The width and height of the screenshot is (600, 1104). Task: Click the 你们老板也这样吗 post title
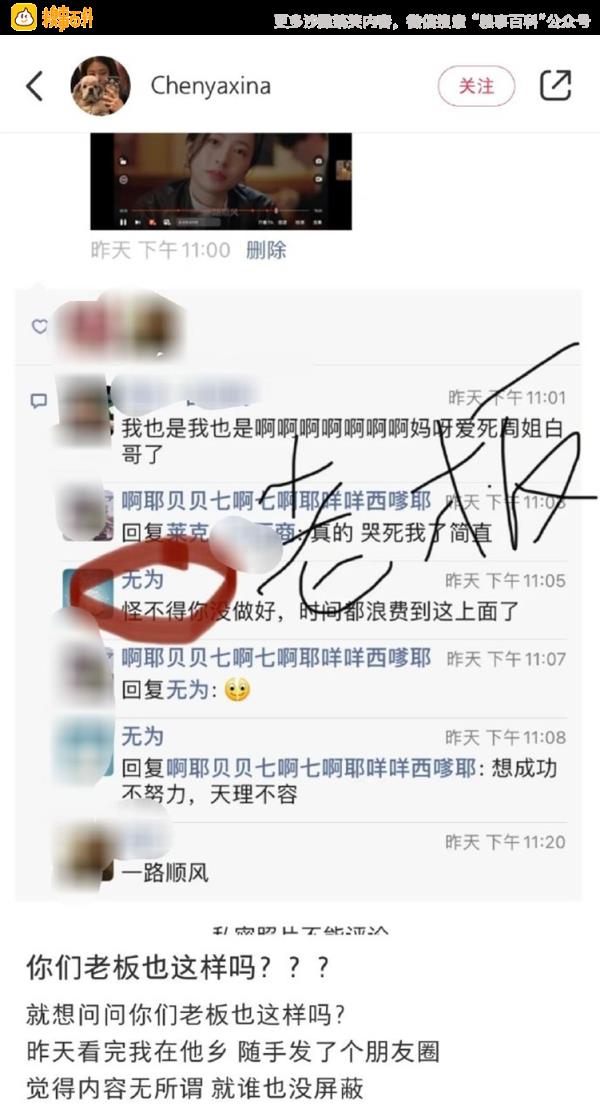pyautogui.click(x=177, y=968)
